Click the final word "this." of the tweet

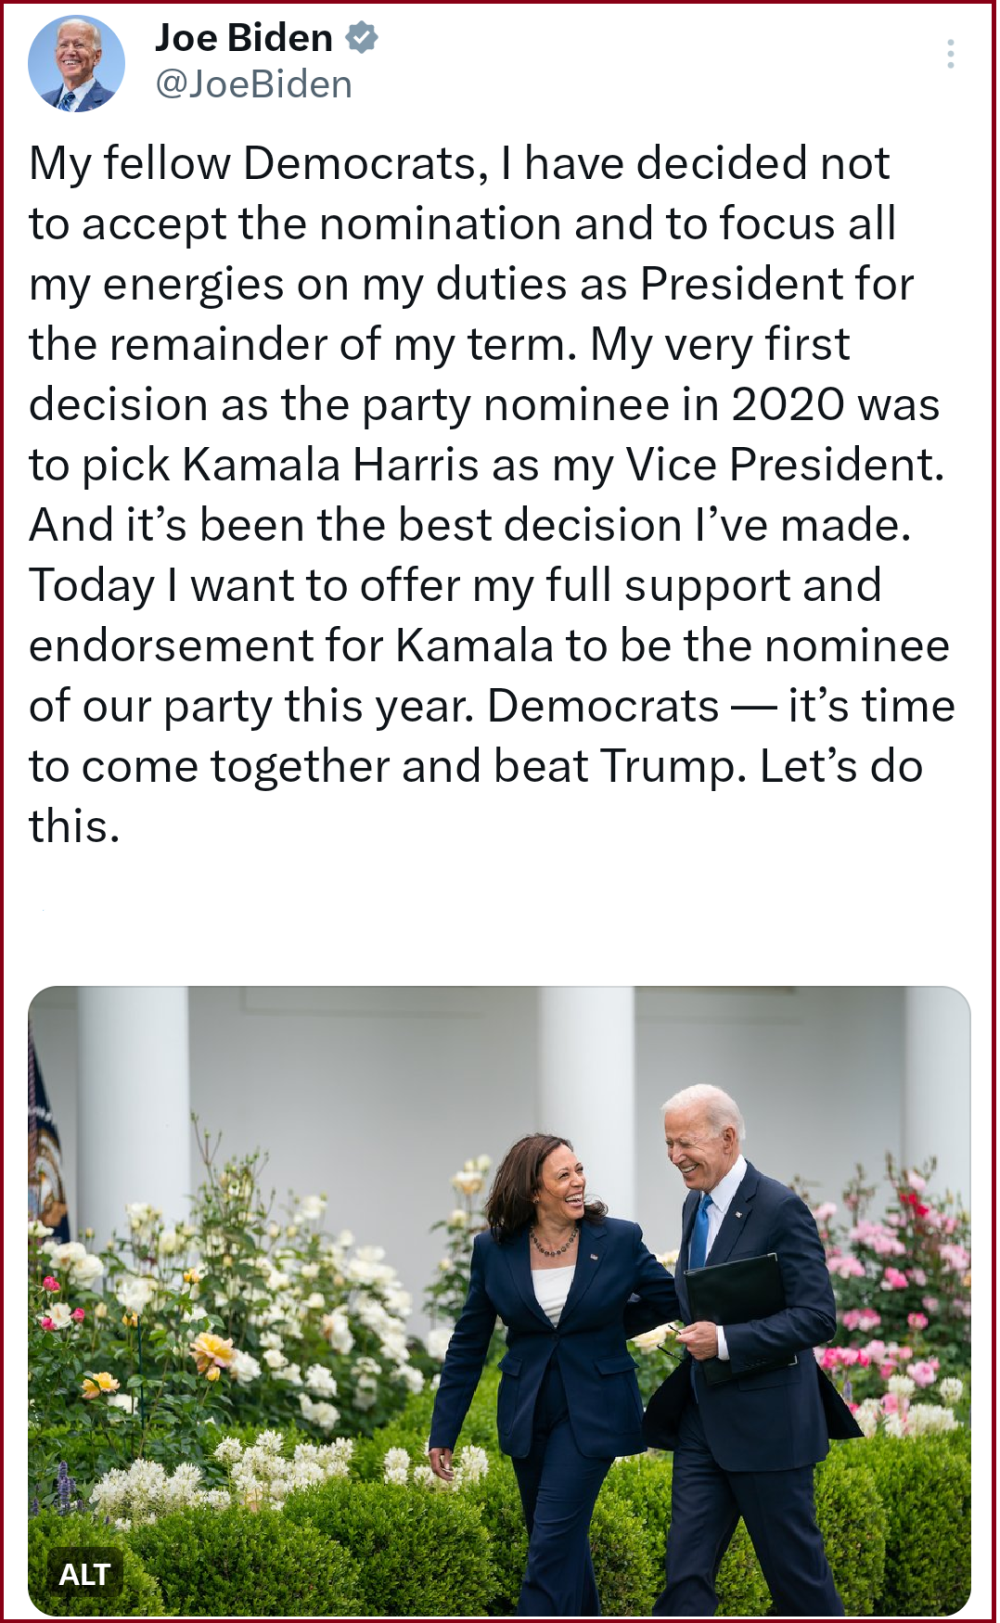[74, 827]
